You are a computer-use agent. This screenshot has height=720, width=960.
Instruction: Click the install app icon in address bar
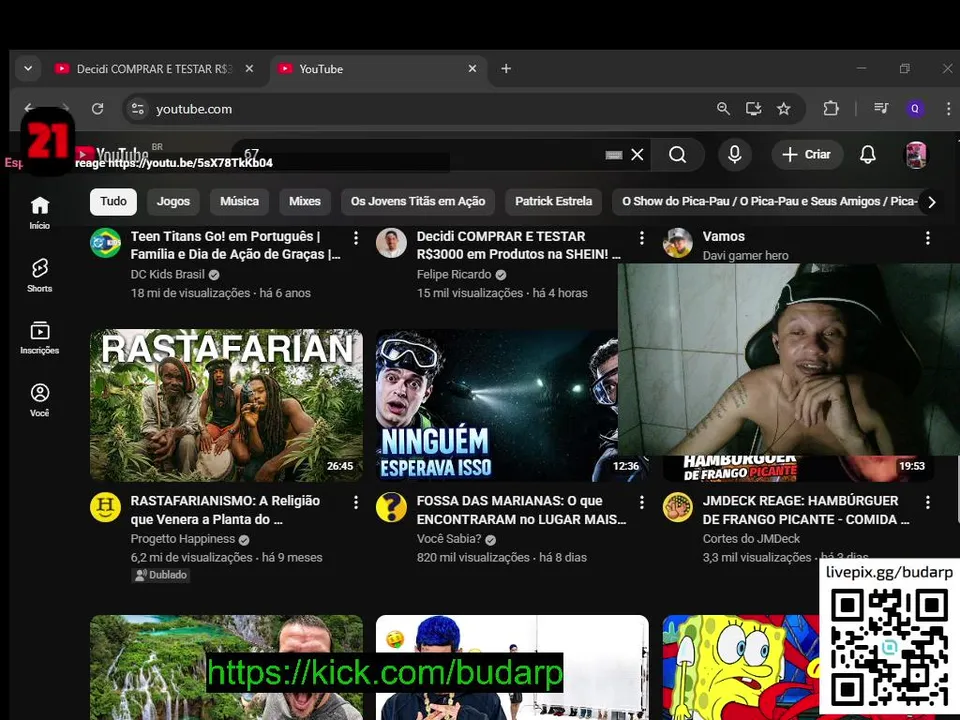coord(753,109)
